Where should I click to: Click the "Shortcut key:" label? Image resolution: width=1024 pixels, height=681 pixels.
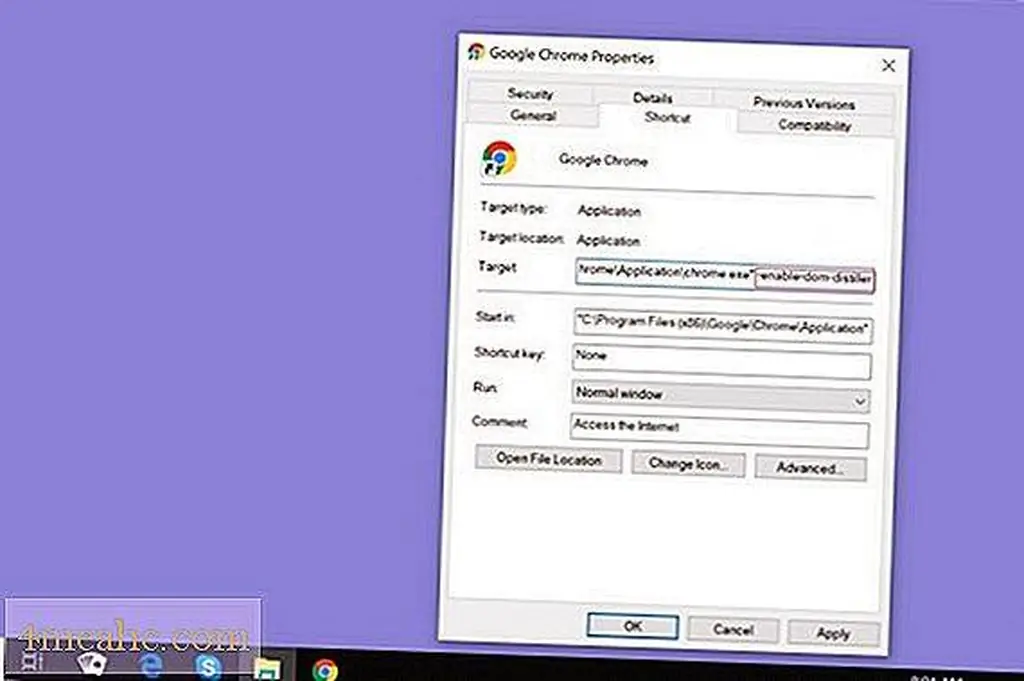[x=509, y=353]
